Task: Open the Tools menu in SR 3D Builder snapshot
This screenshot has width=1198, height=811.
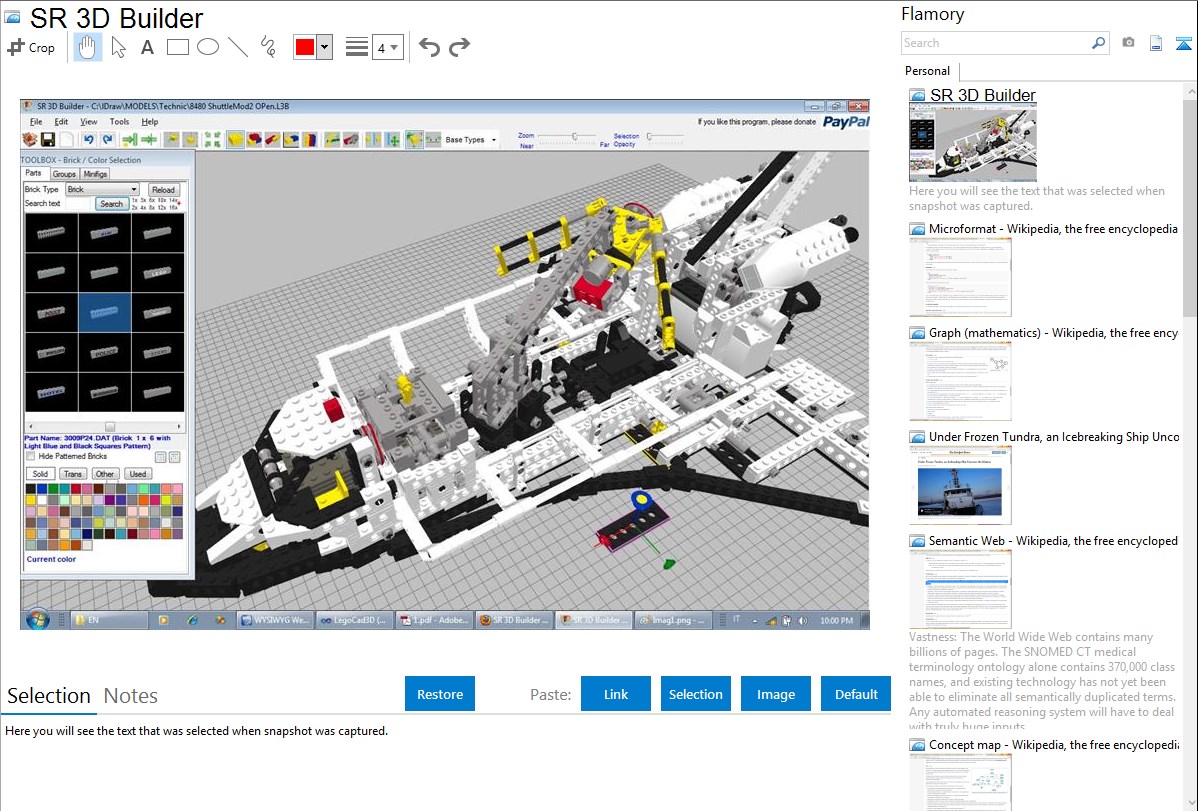Action: coord(120,122)
